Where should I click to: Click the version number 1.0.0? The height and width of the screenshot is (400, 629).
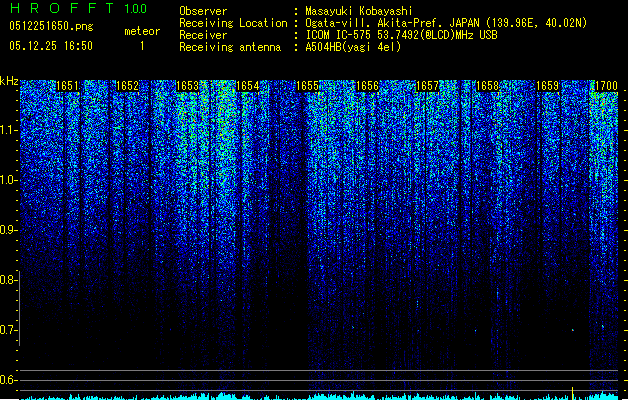point(135,8)
